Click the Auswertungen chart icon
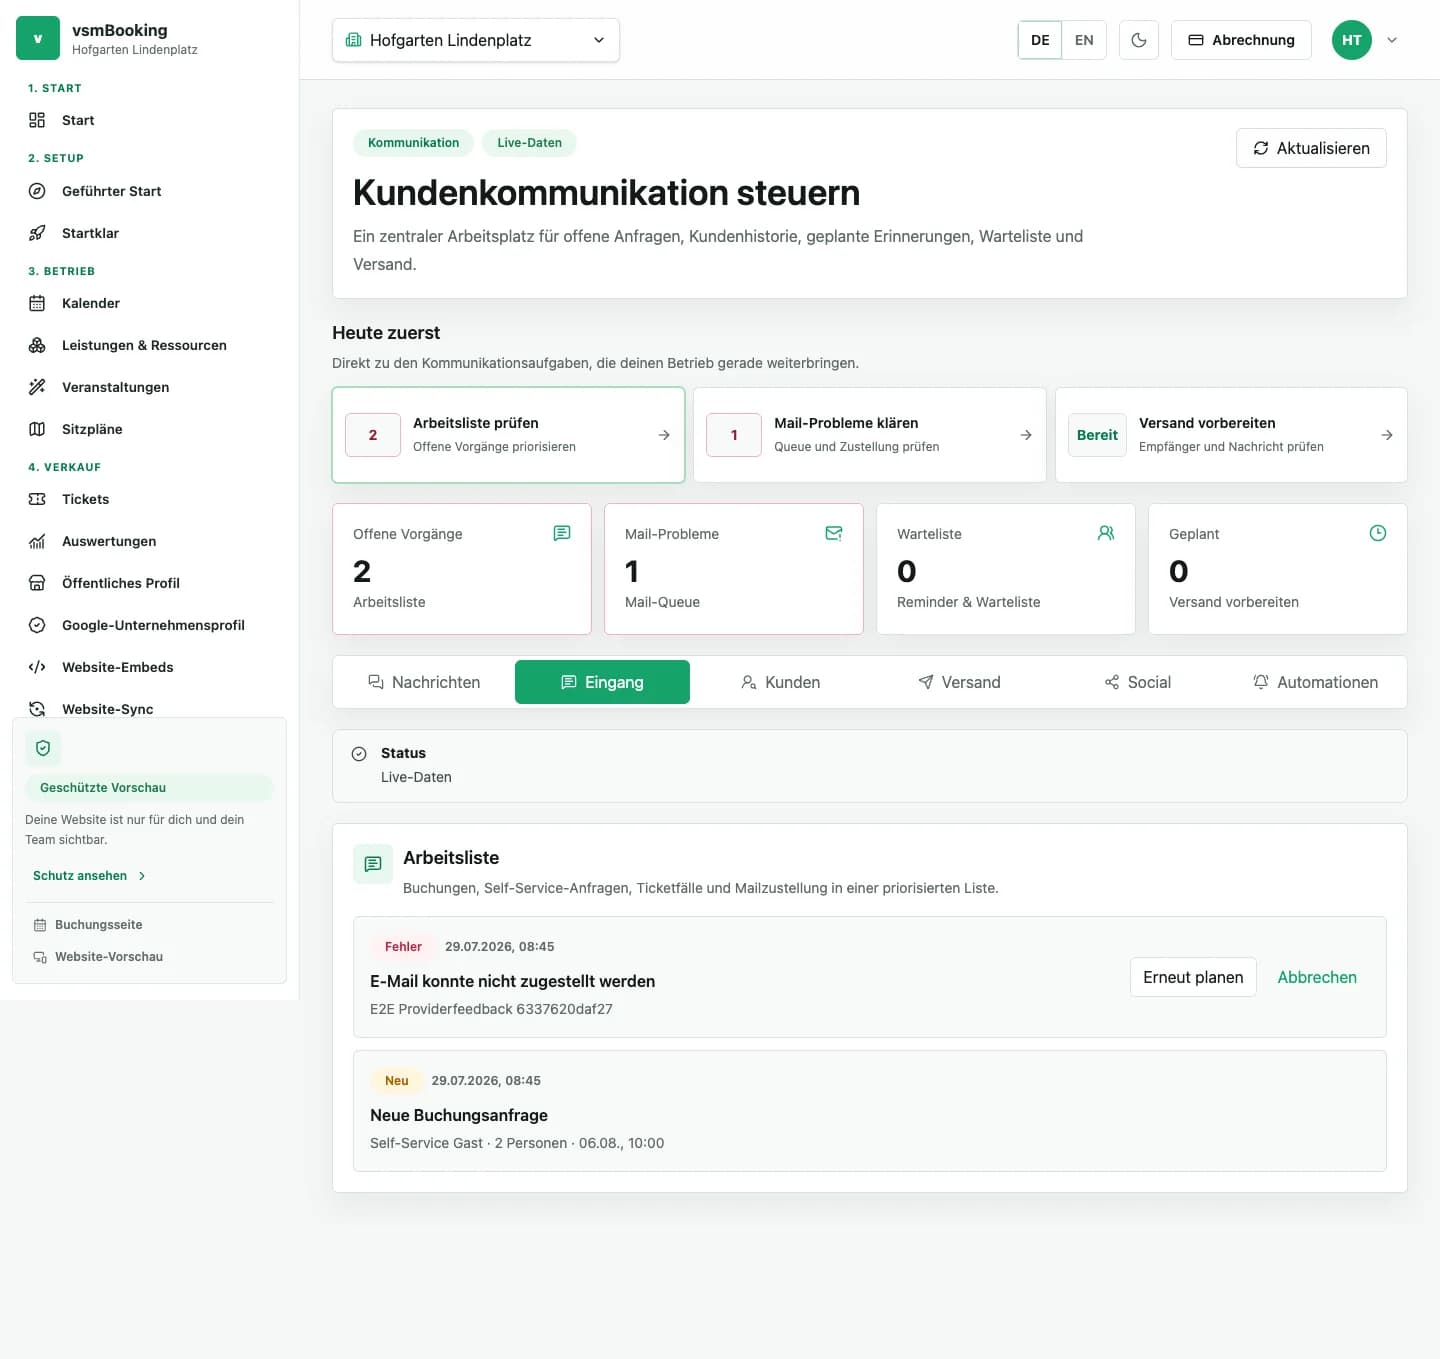Screen dimensions: 1440x1359 (37, 541)
